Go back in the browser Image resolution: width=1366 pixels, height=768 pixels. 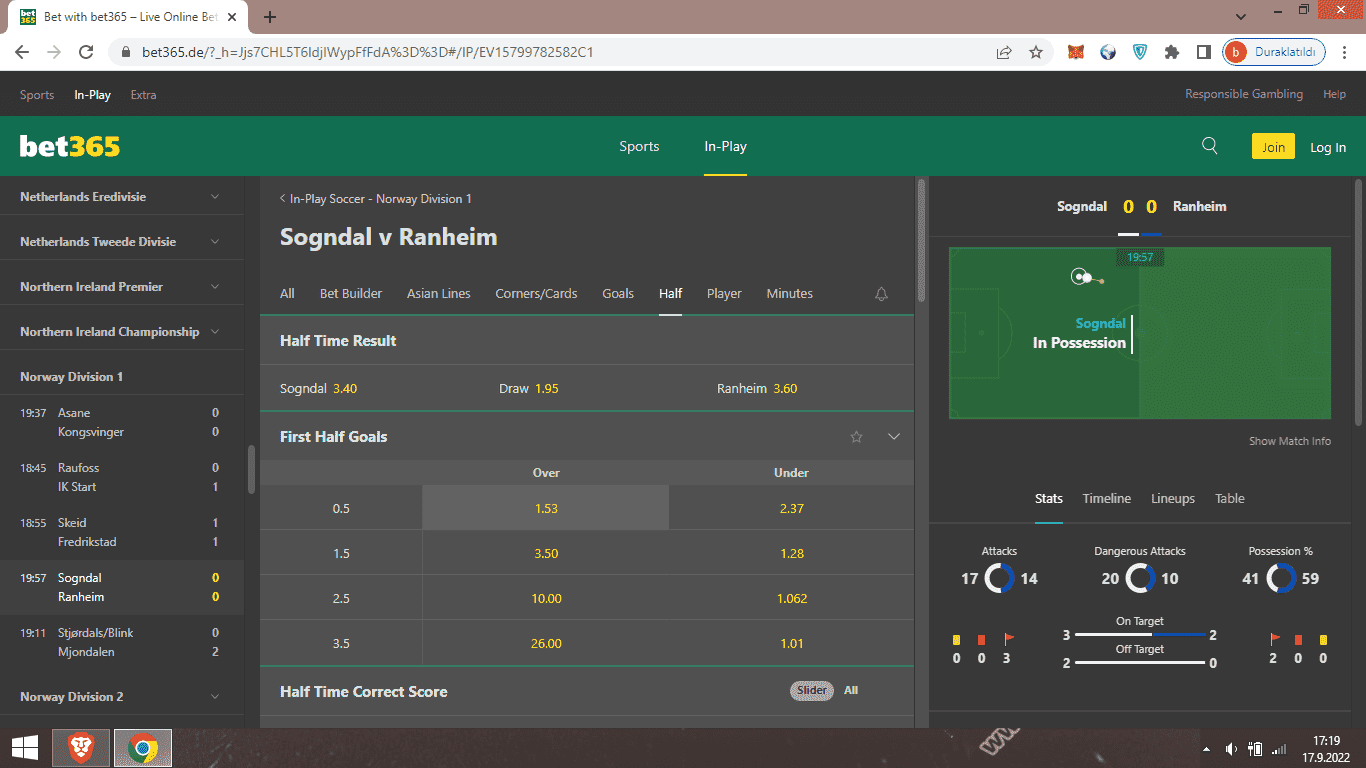[x=22, y=52]
